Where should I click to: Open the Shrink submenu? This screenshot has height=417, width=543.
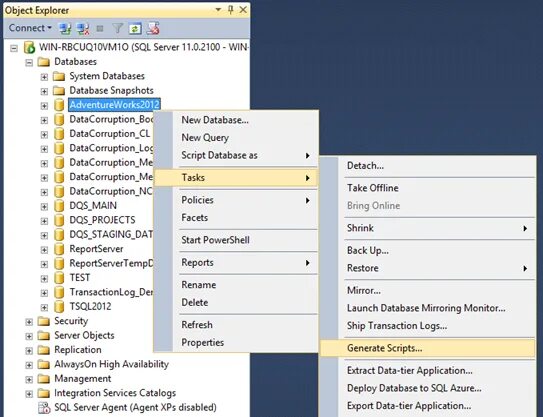point(427,228)
